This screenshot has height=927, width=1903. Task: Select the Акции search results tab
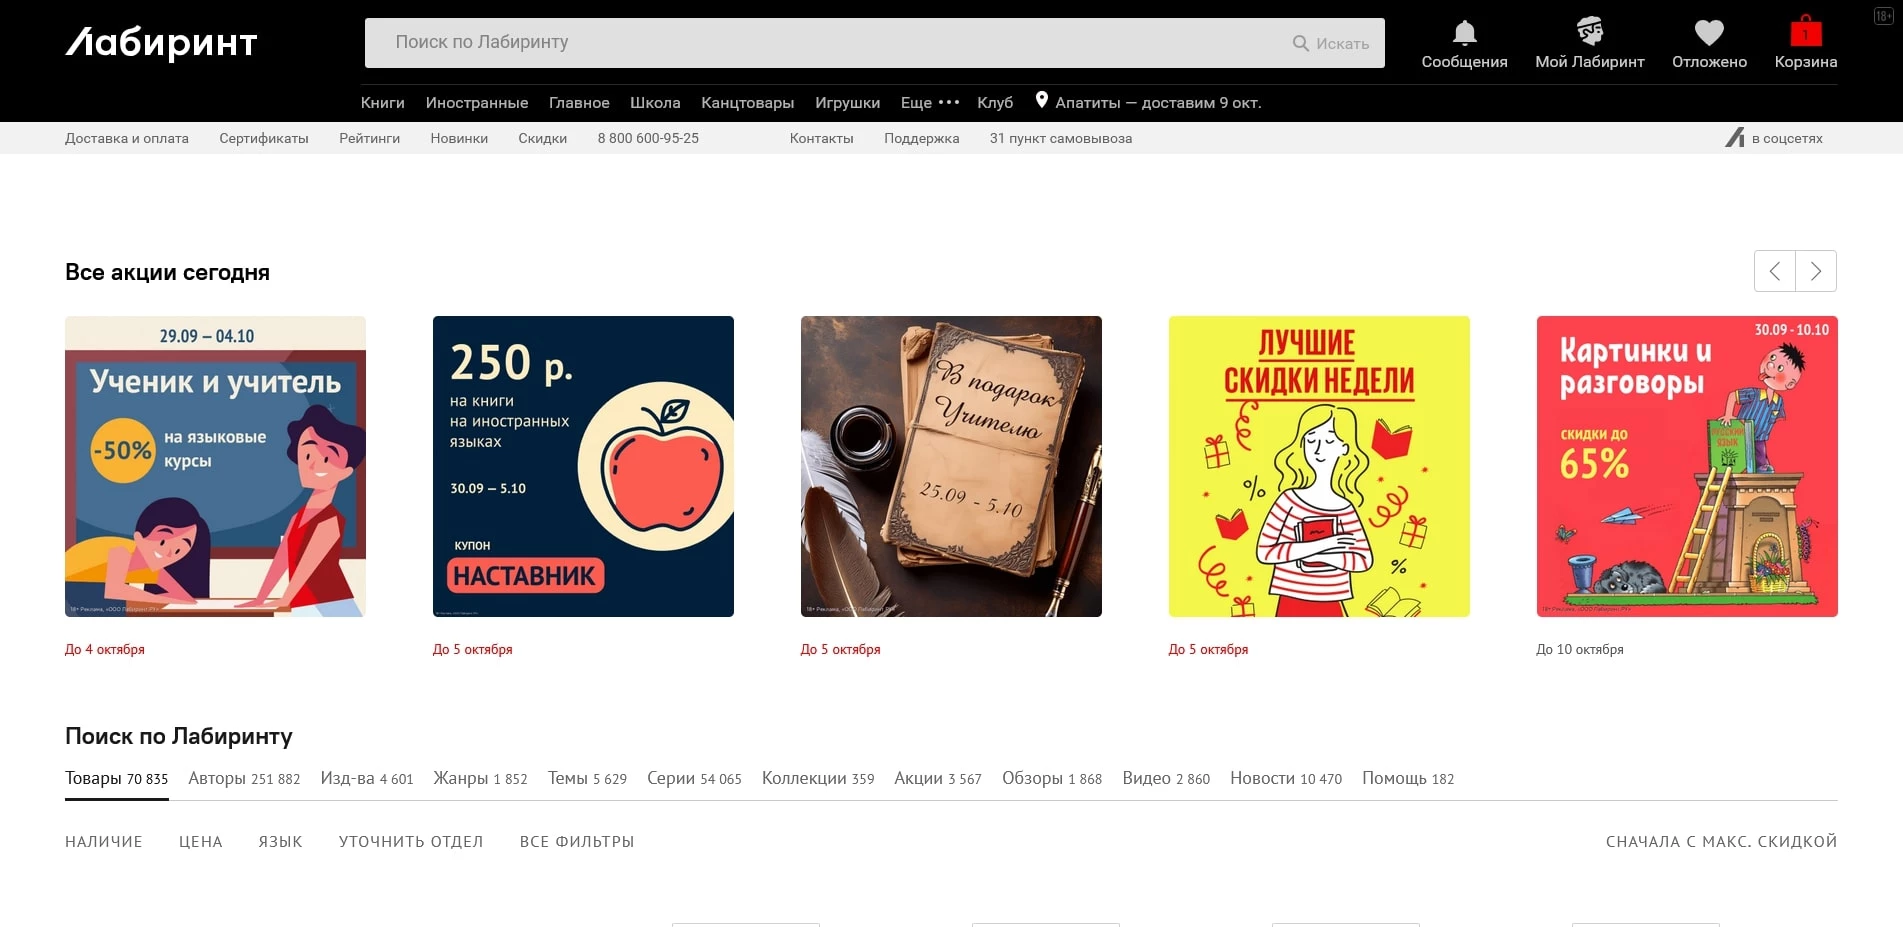[x=937, y=779]
